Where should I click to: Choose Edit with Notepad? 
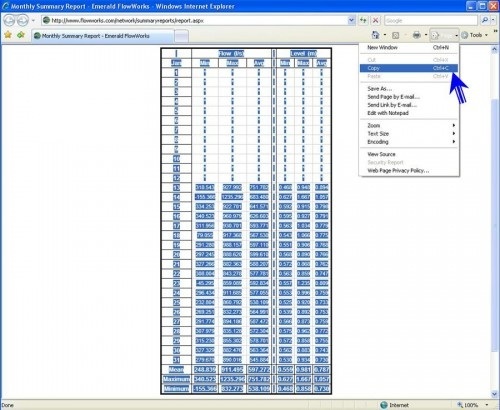pyautogui.click(x=409, y=113)
